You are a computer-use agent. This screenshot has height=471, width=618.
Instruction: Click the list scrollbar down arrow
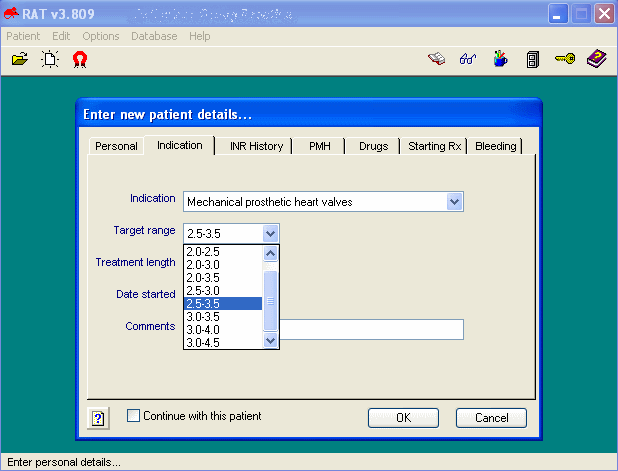(x=270, y=340)
